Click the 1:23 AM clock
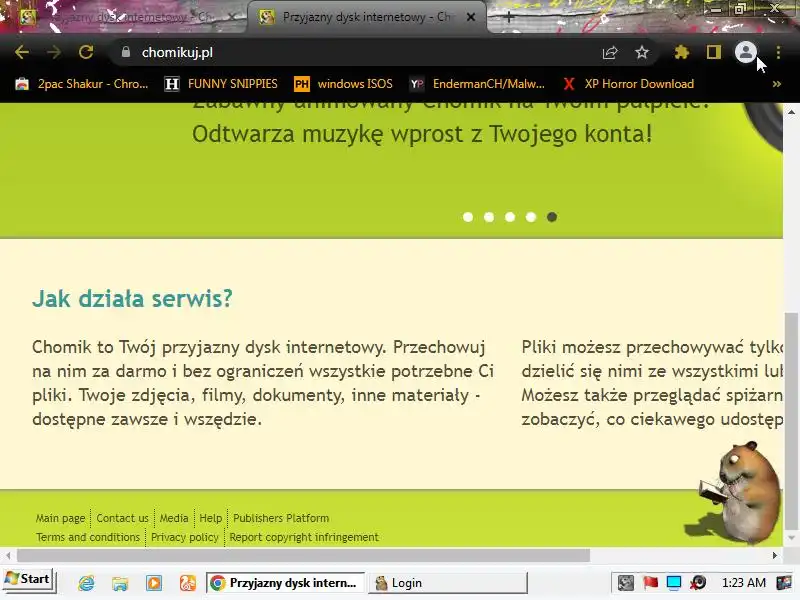800x600 pixels. (x=744, y=583)
